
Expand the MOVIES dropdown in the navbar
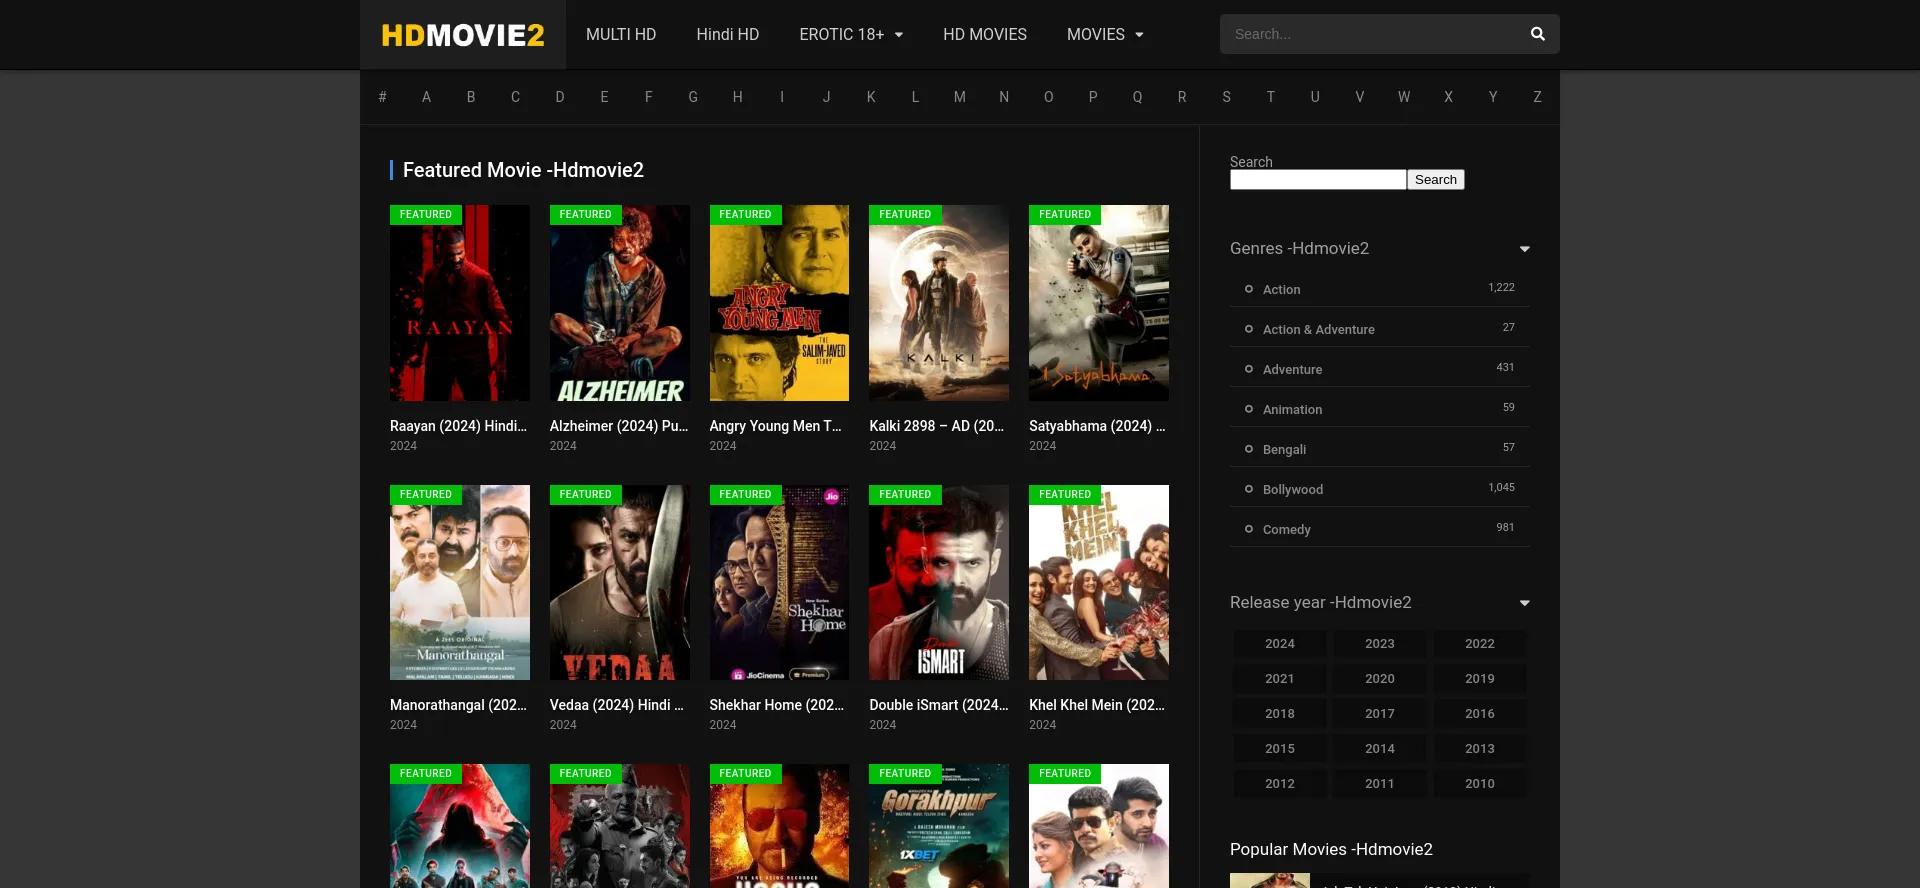pos(1105,34)
